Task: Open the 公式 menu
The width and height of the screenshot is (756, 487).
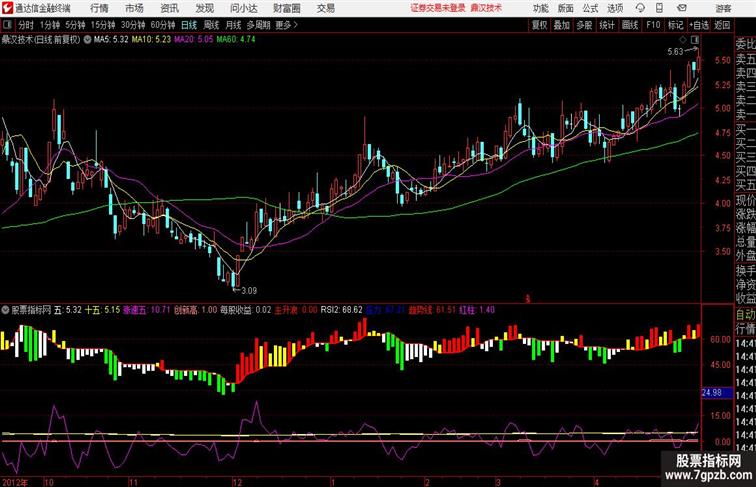Action: 590,8
